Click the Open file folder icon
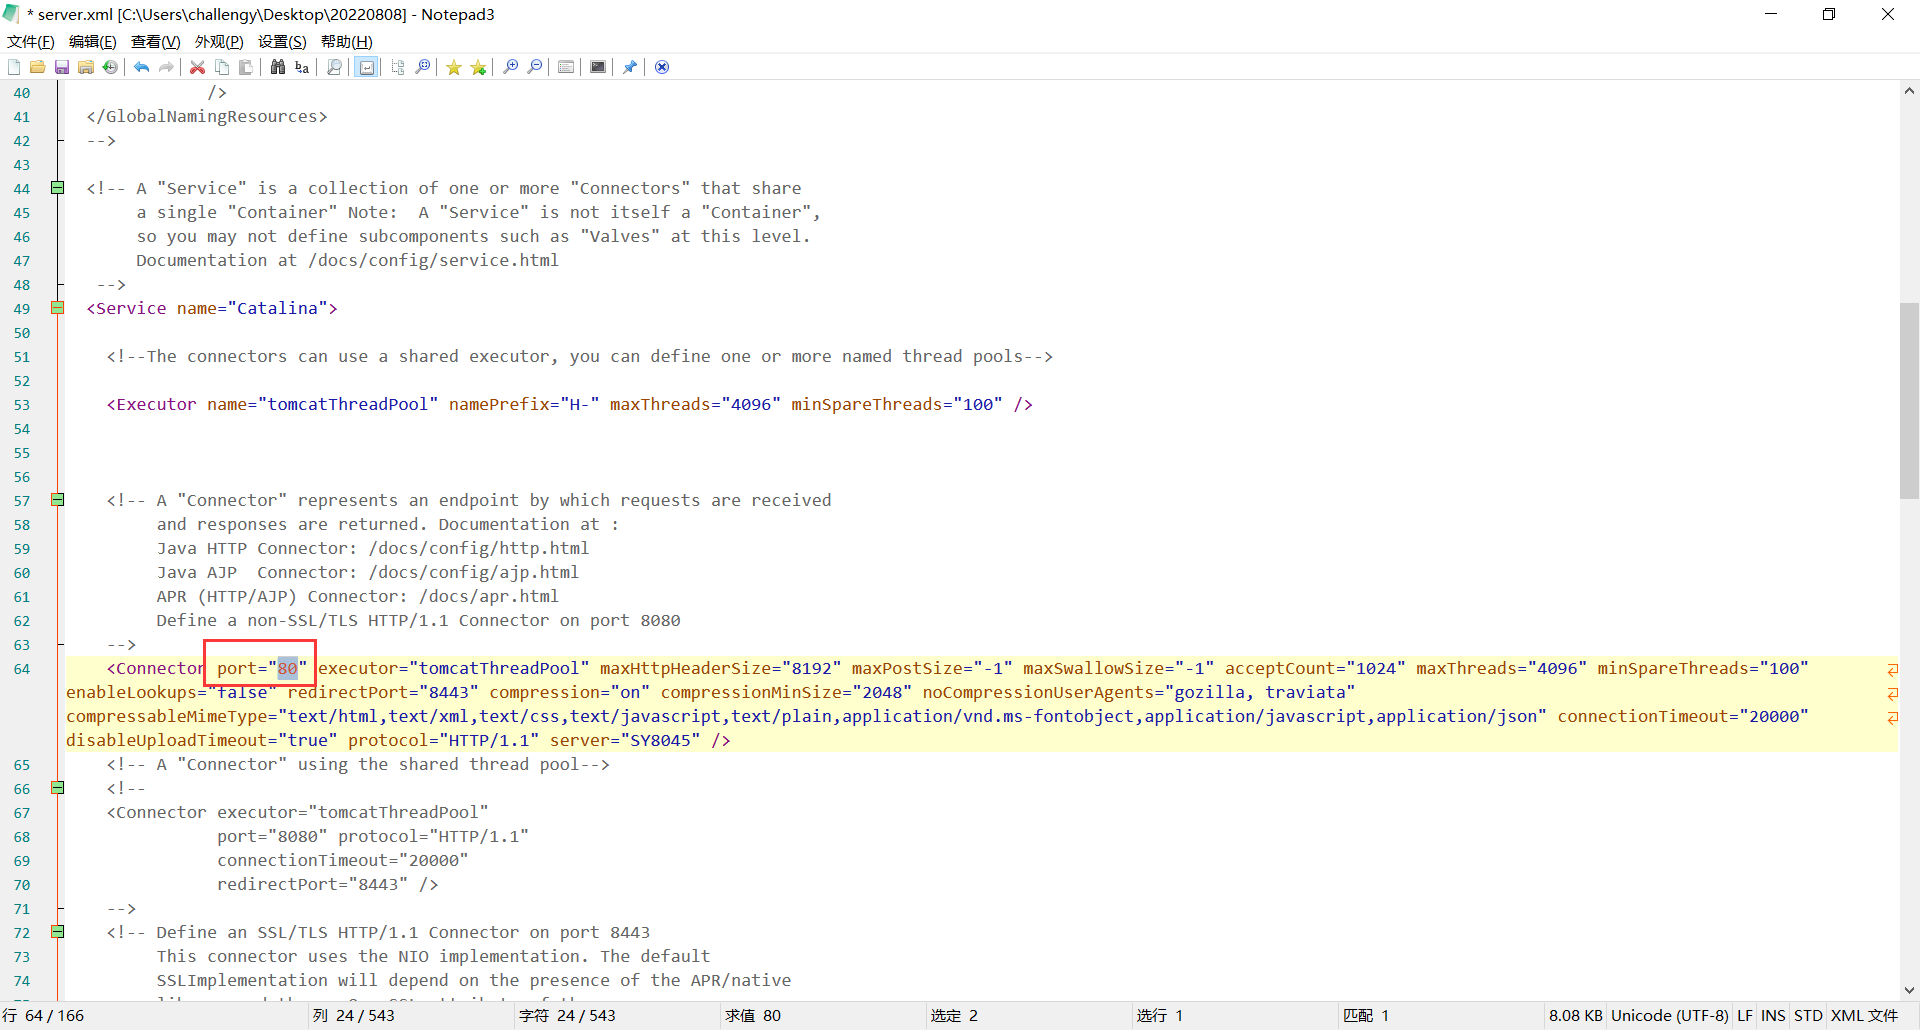The width and height of the screenshot is (1920, 1030). (38, 67)
